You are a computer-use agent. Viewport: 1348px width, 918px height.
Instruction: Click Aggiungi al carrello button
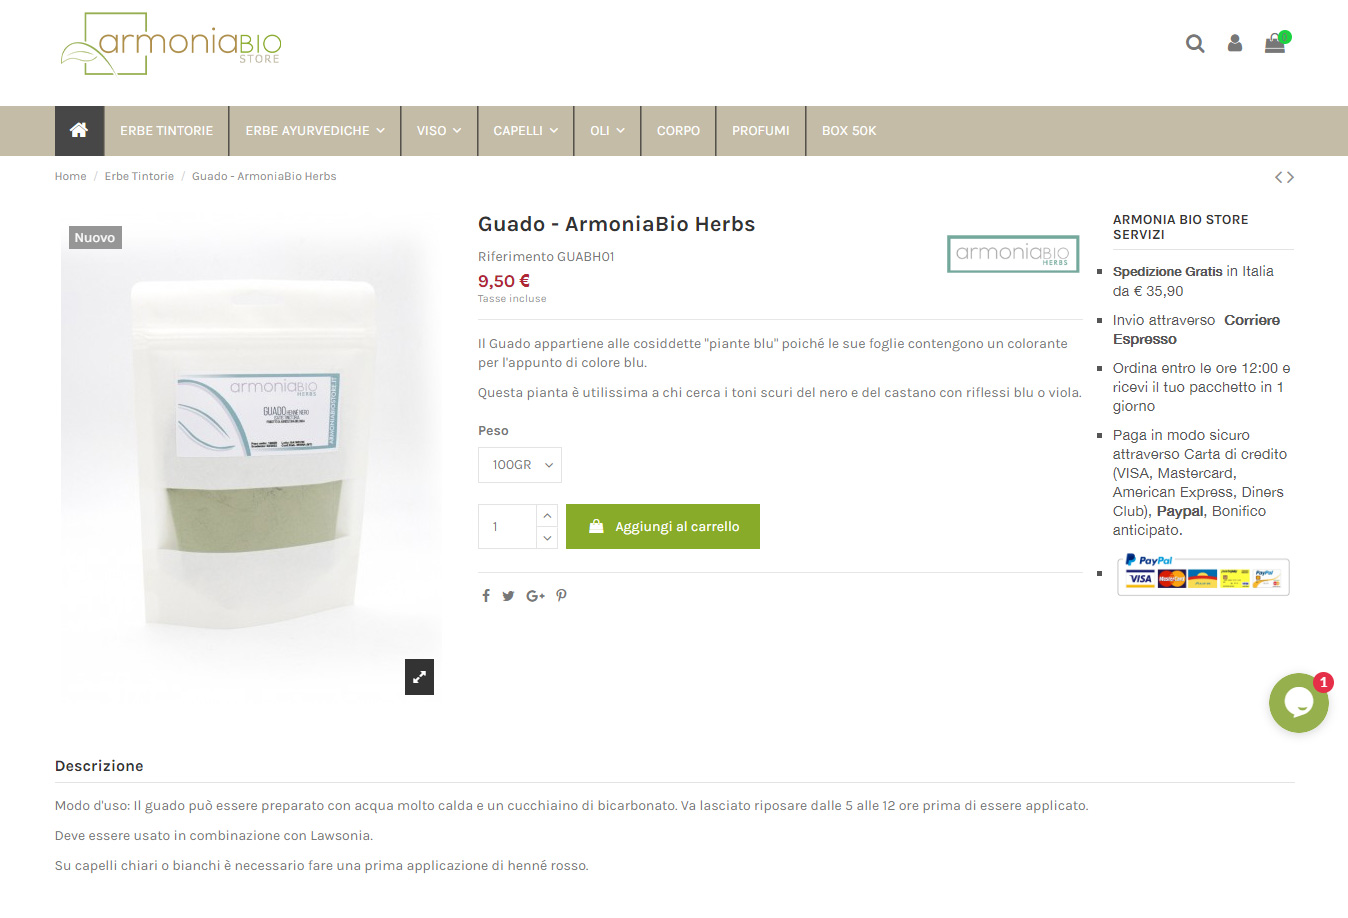coord(663,527)
